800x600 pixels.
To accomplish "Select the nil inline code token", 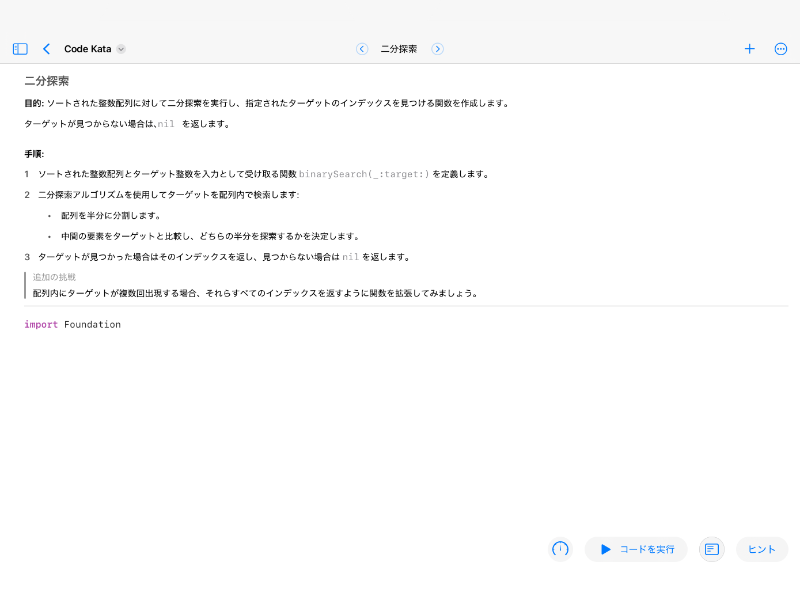I will (163, 124).
